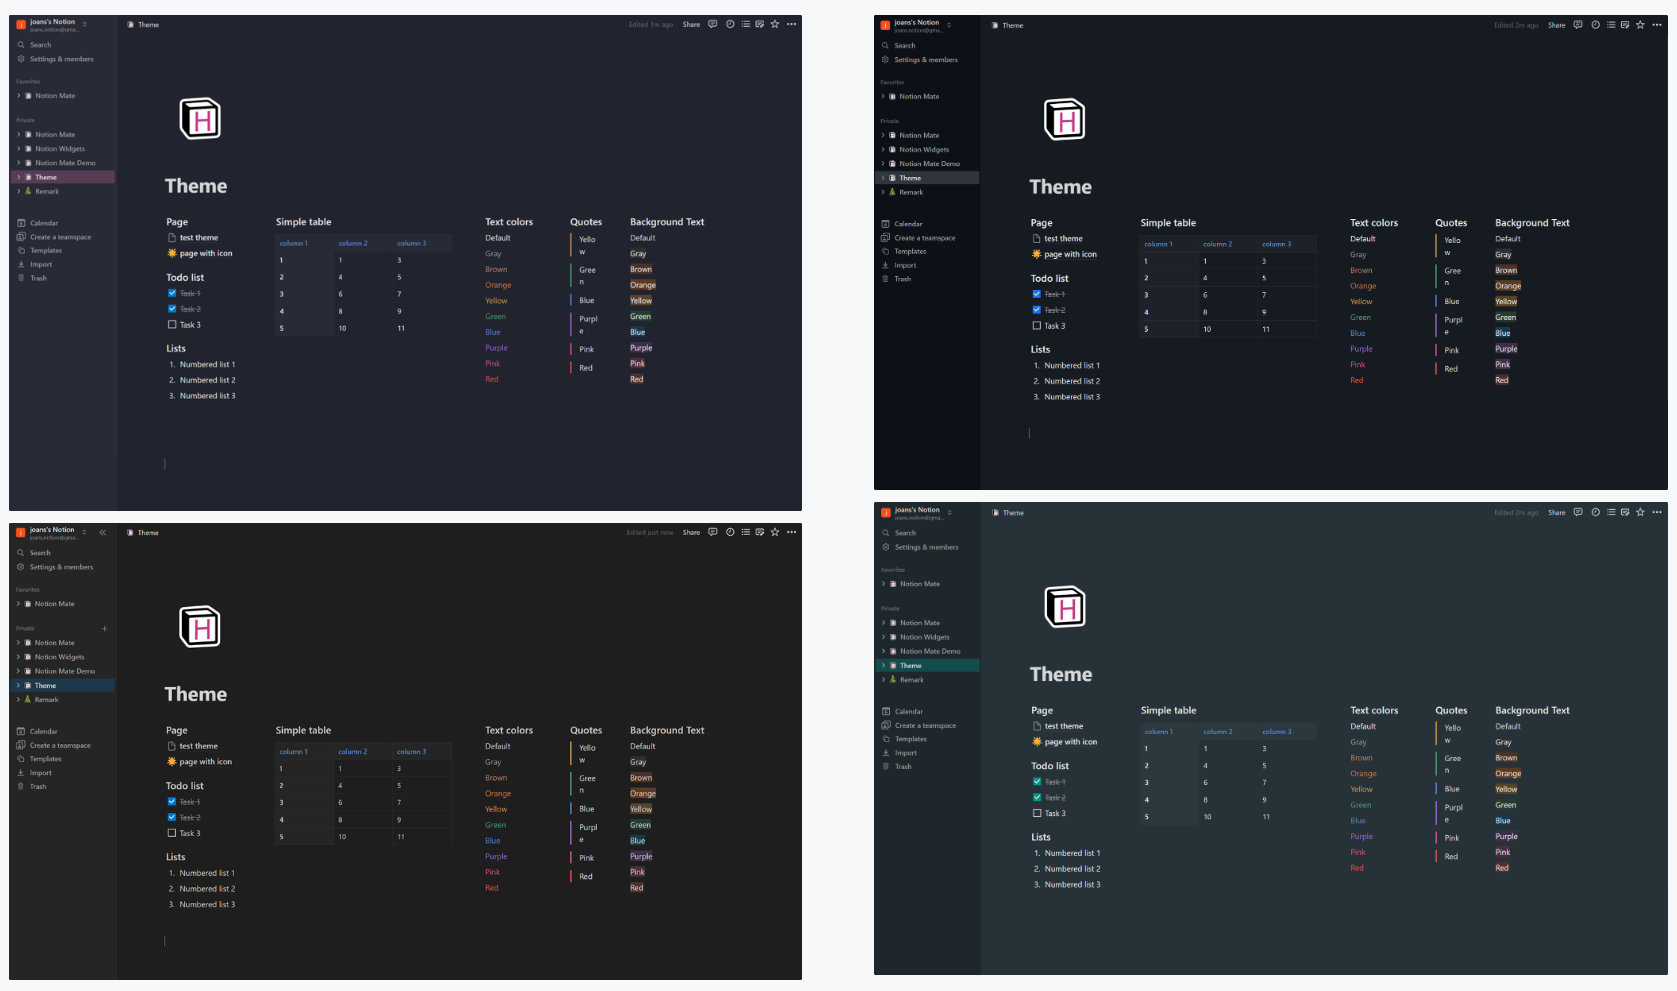
Task: Click the favorite star in purple-accent window
Action: (x=775, y=24)
